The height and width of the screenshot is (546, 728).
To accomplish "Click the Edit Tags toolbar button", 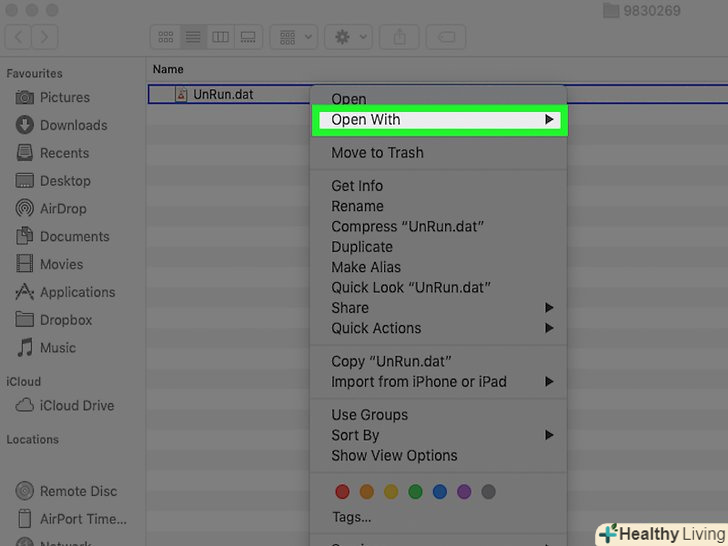I will coord(446,37).
